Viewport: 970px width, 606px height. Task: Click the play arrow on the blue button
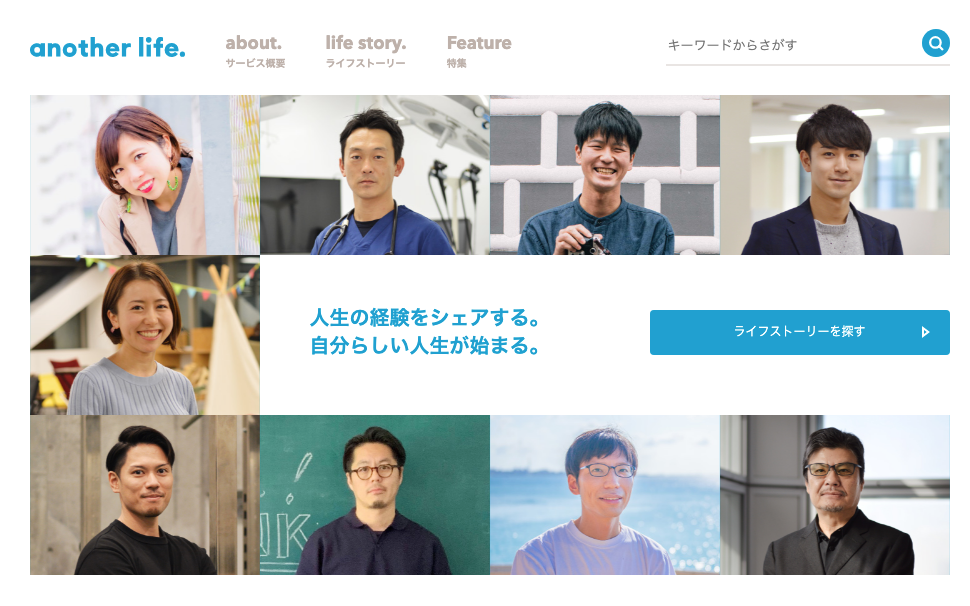[925, 332]
